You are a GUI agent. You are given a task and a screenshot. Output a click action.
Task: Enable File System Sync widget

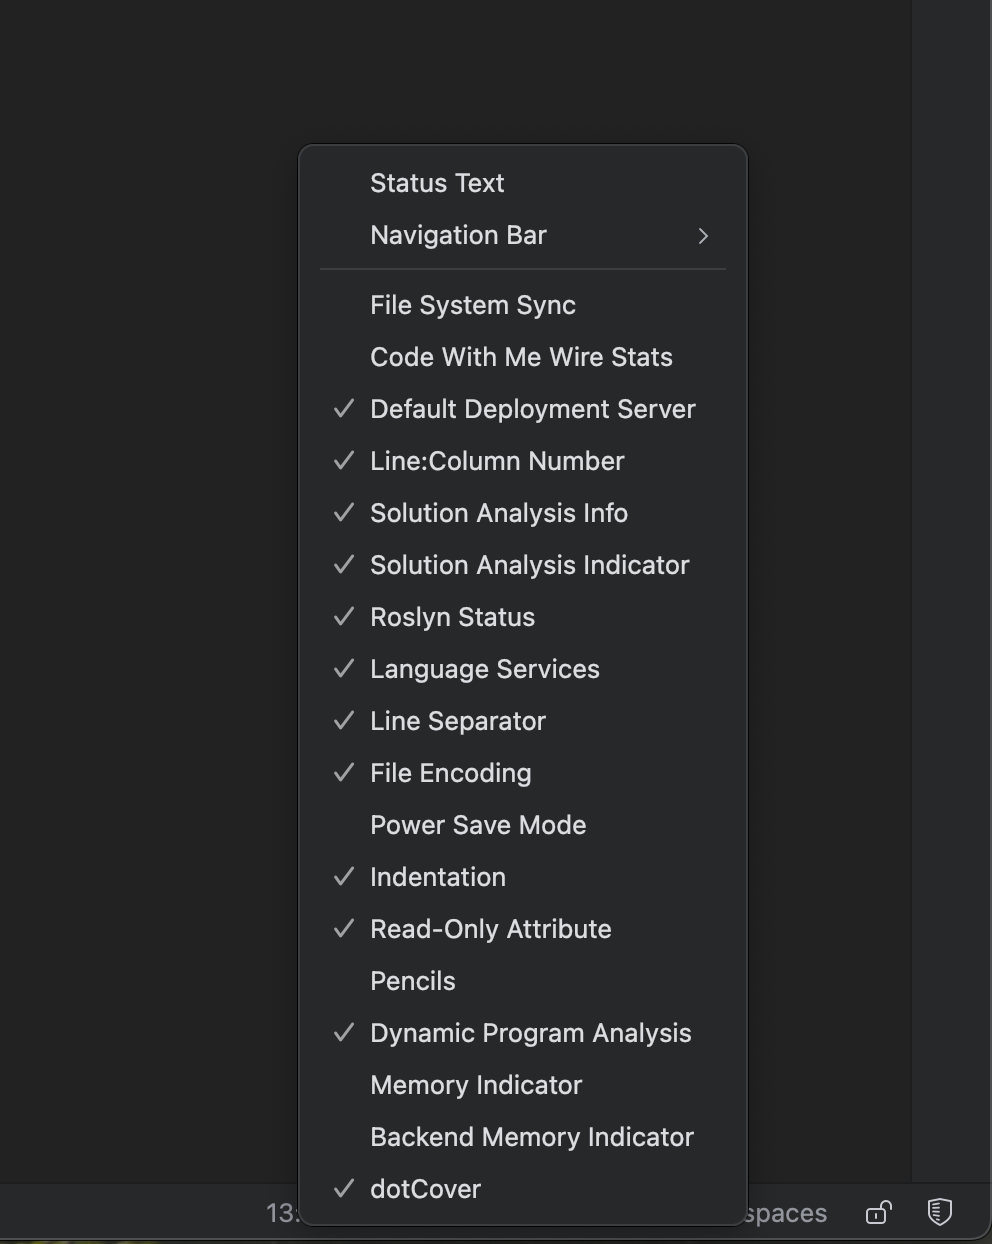click(472, 306)
